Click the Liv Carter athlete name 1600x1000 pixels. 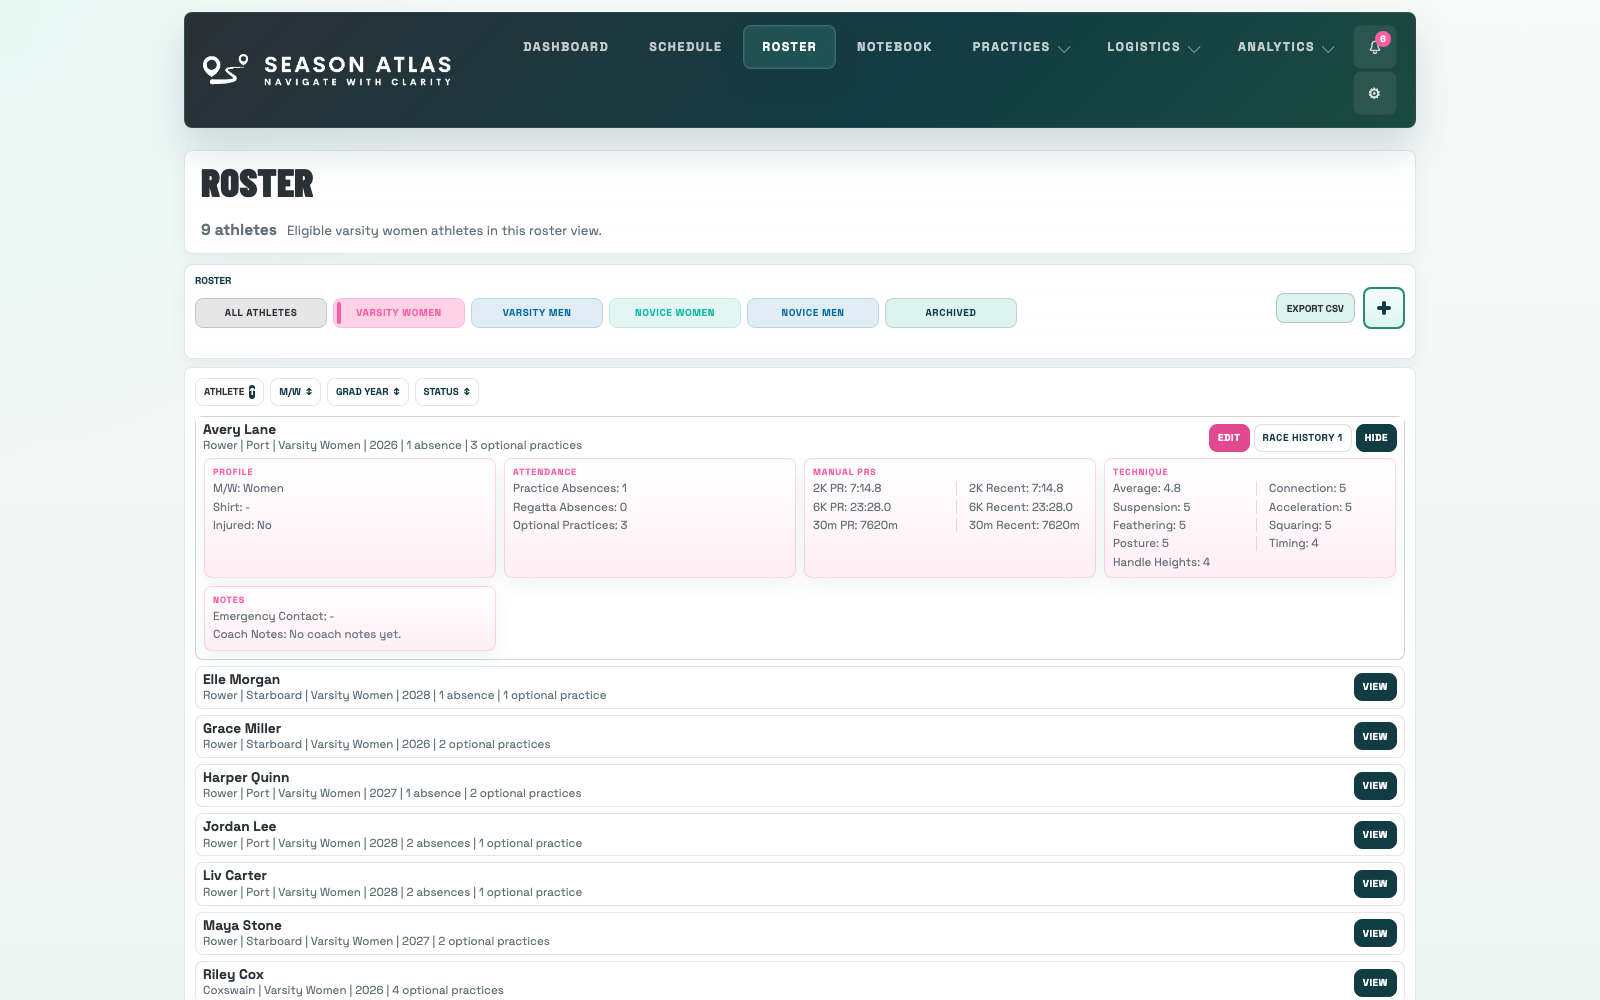tap(235, 876)
